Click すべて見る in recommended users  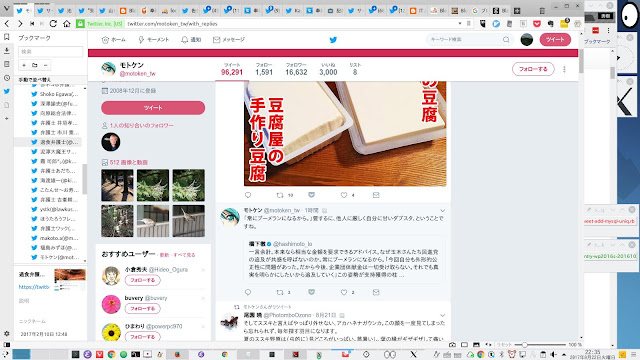pyautogui.click(x=184, y=255)
